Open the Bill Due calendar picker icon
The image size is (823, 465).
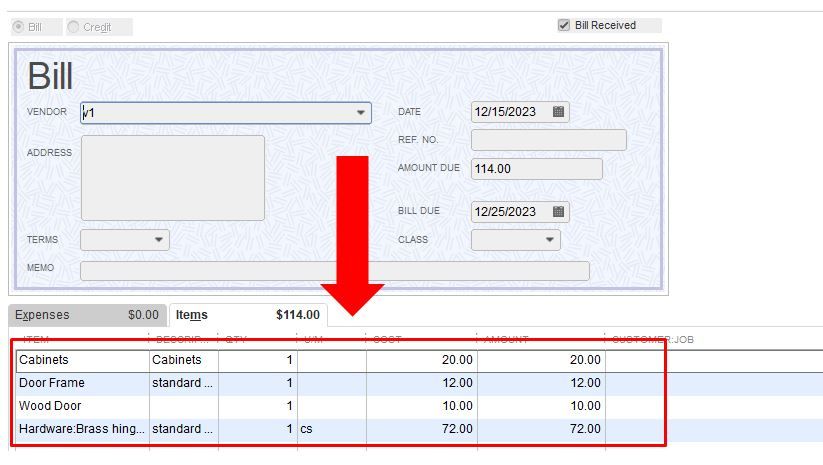[559, 211]
